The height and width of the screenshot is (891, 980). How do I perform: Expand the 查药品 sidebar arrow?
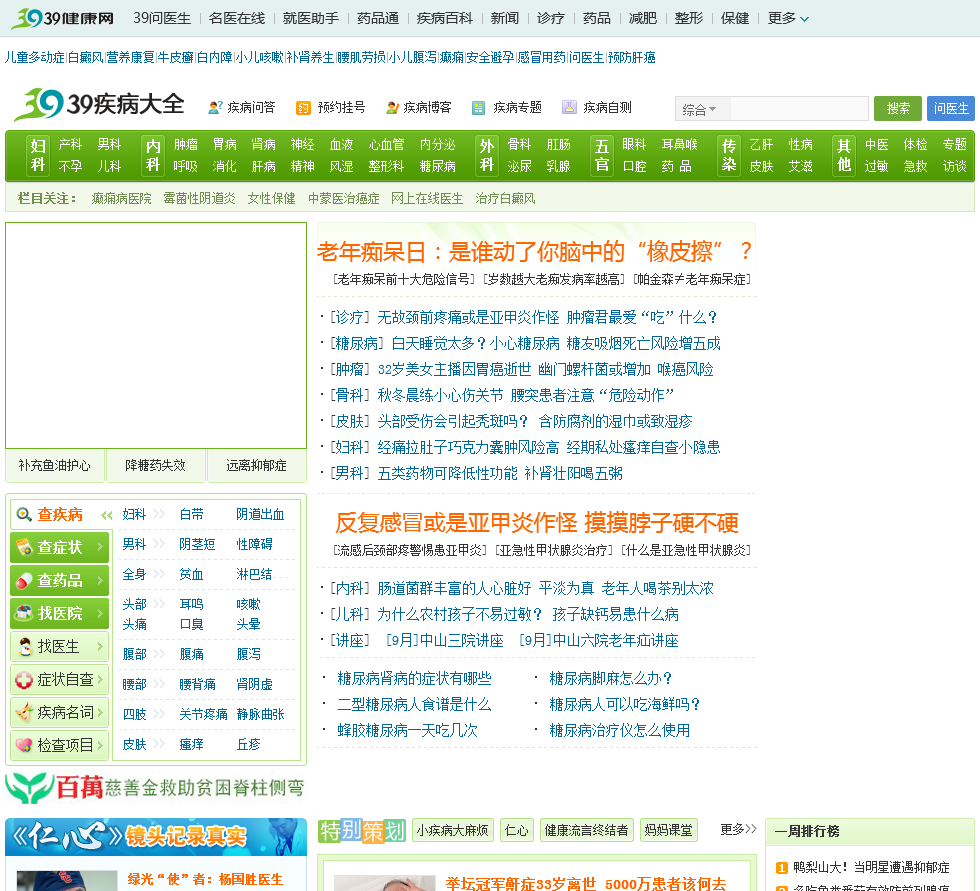[x=100, y=580]
